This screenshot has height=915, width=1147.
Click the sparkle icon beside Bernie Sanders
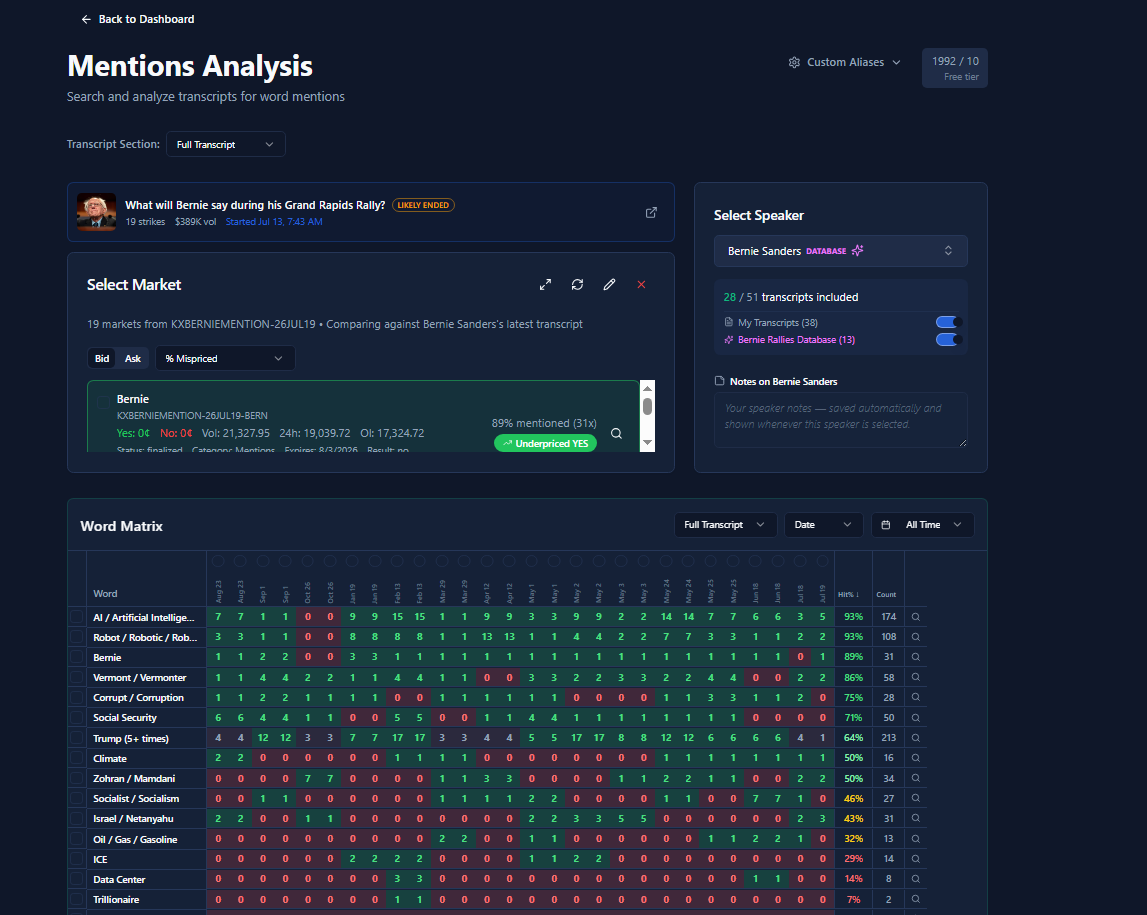click(857, 250)
